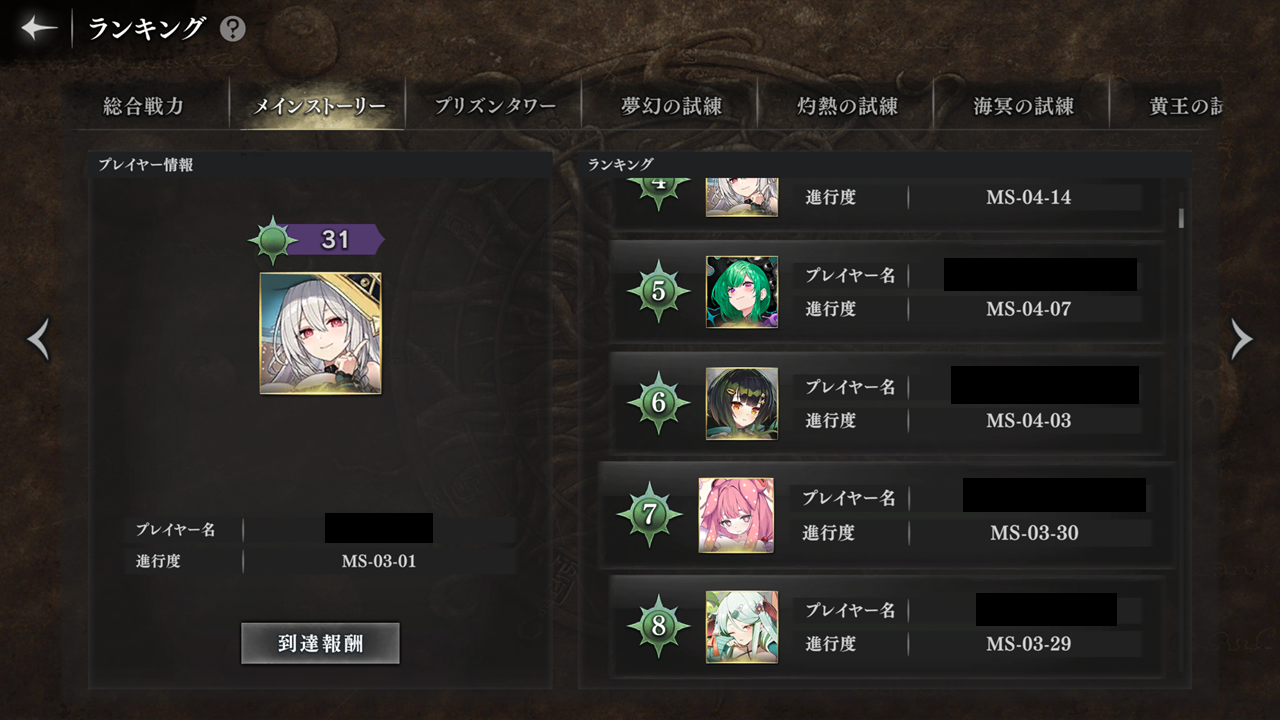Open green-haired avatar of rank 5 player
Image resolution: width=1280 pixels, height=720 pixels.
click(x=742, y=291)
